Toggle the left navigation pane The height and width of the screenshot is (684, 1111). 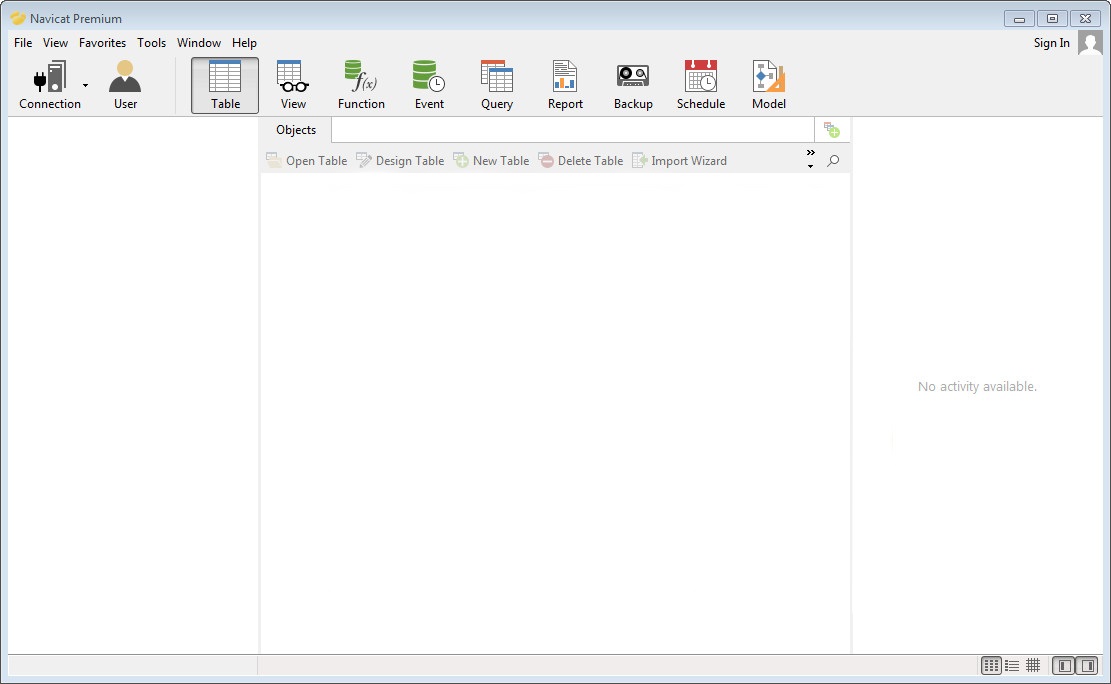pyautogui.click(x=1064, y=666)
